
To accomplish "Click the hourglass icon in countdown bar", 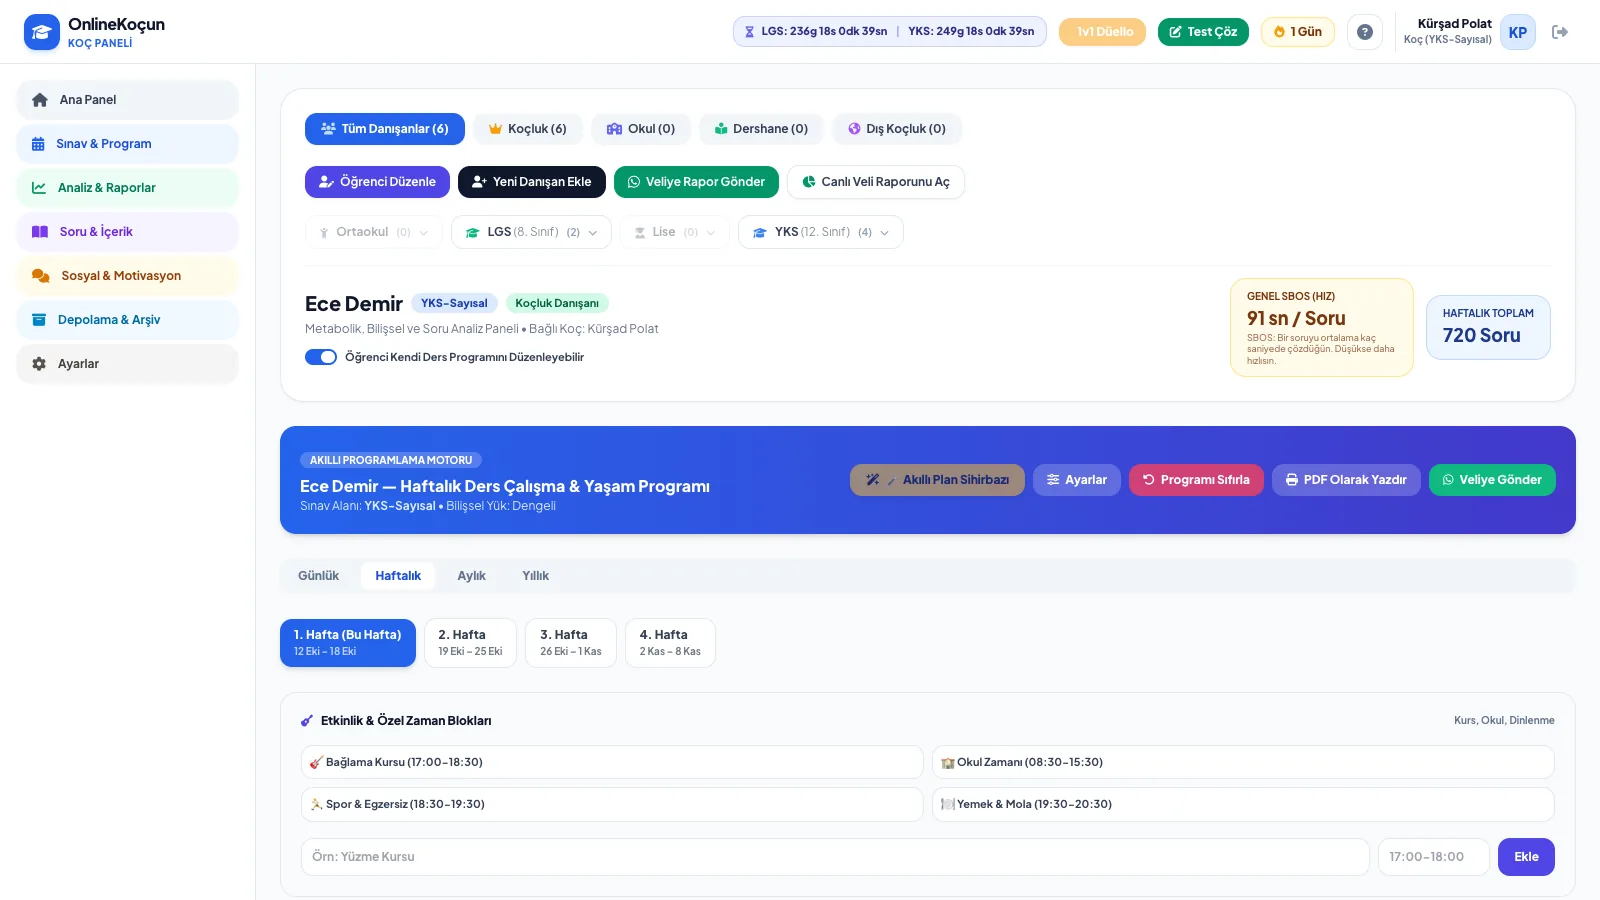I will click(x=749, y=32).
